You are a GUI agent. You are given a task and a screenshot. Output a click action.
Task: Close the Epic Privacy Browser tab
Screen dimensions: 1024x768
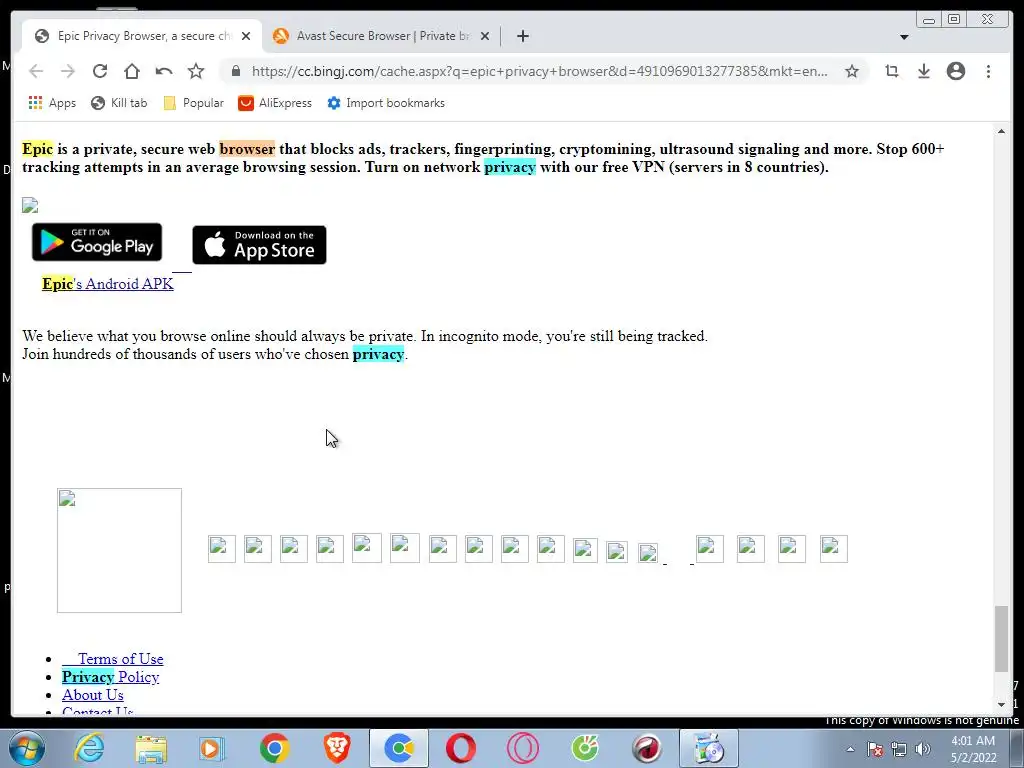click(x=246, y=36)
